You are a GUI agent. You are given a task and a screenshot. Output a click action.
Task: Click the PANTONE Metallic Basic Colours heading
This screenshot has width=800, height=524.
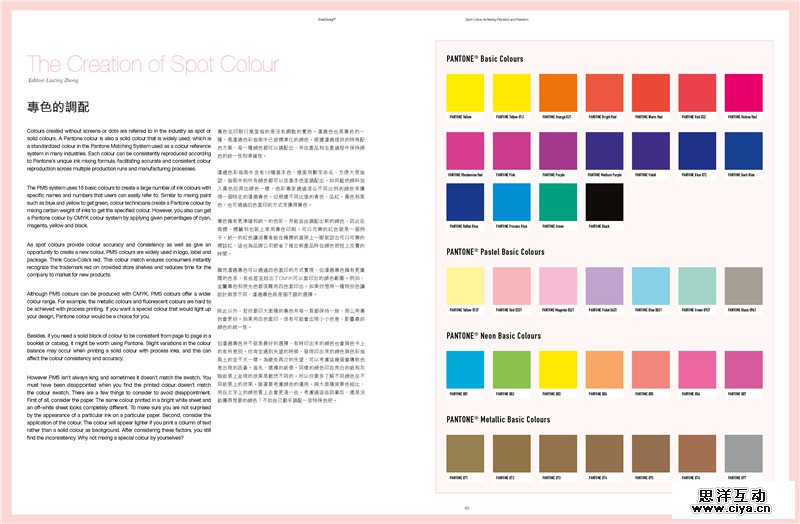coord(499,419)
